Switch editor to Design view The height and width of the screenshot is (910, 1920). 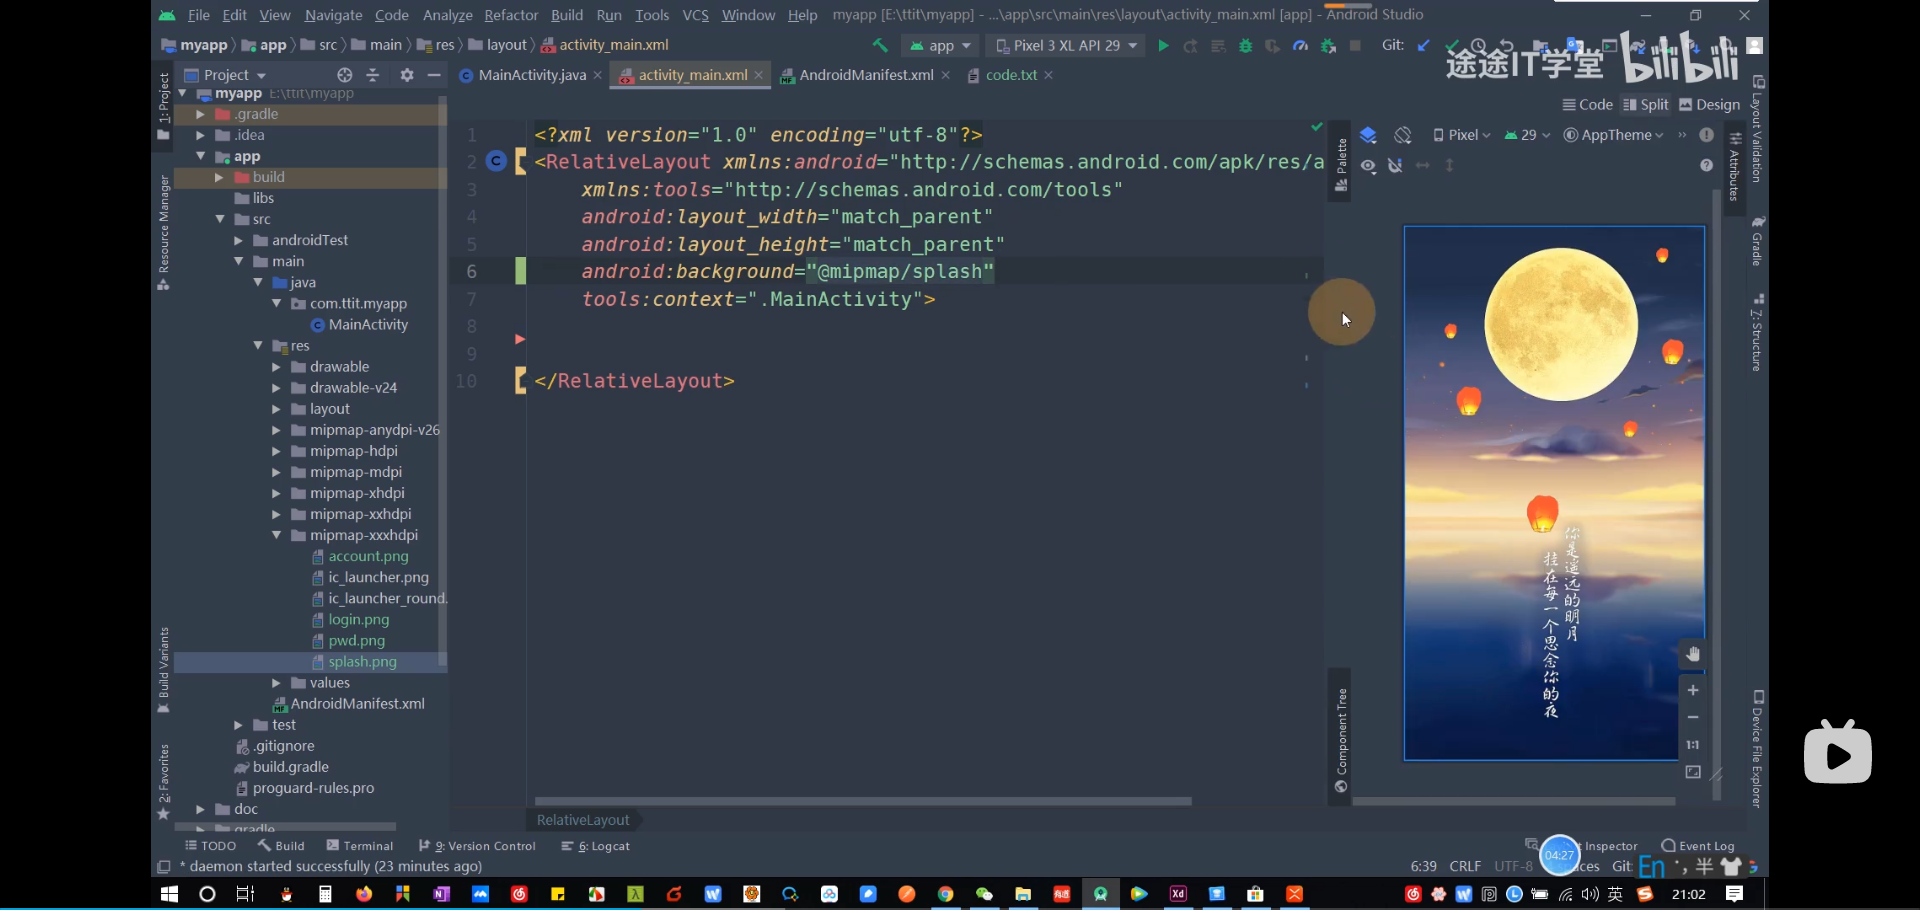pyautogui.click(x=1710, y=105)
